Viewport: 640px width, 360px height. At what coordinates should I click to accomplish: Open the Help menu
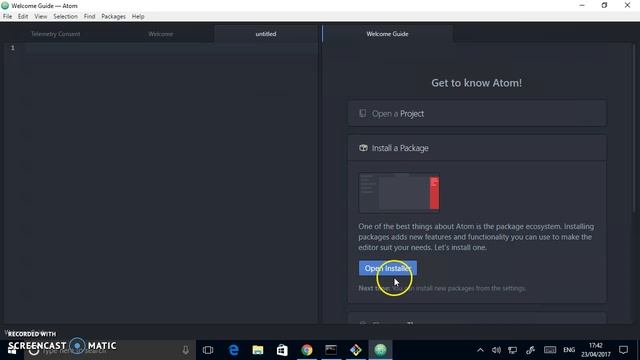(x=138, y=16)
